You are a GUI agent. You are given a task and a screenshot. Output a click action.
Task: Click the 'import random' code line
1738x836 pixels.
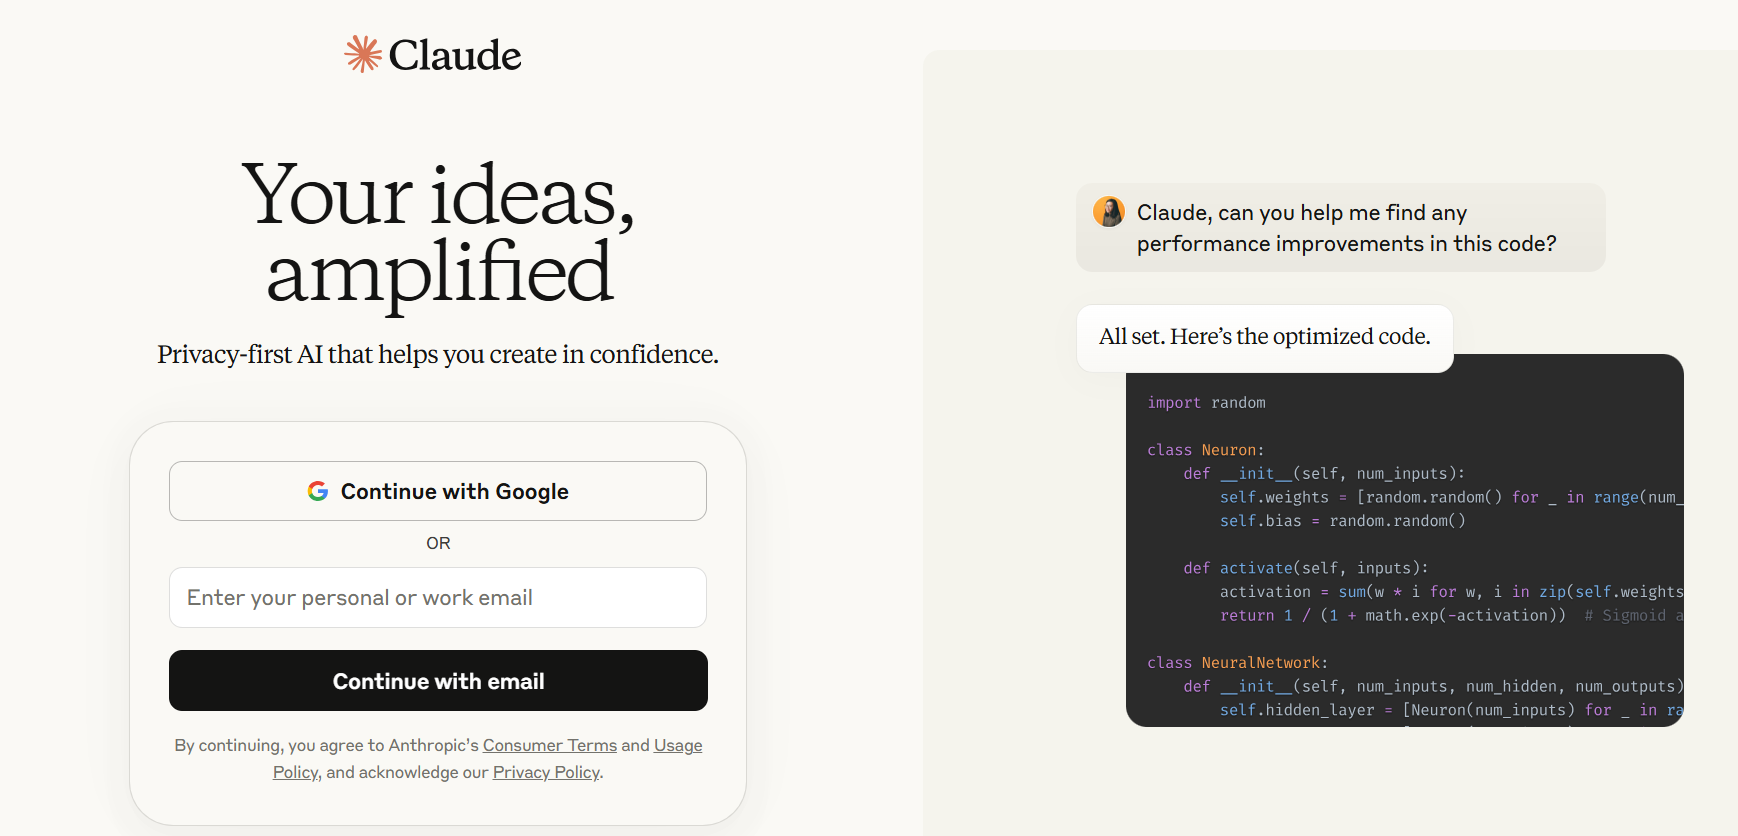click(x=1206, y=402)
